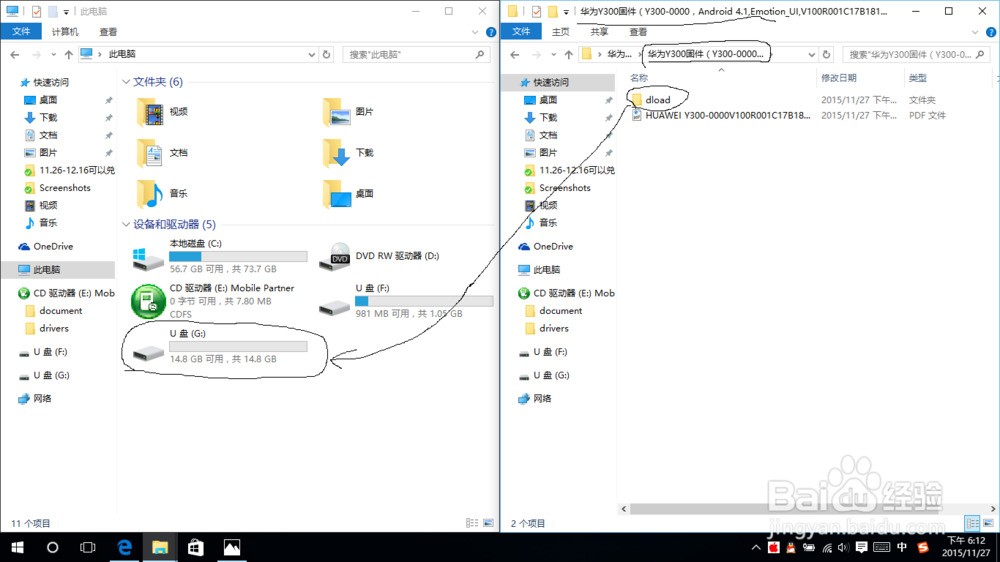
Task: Click horizontal scrollbar in right window
Action: pos(808,508)
